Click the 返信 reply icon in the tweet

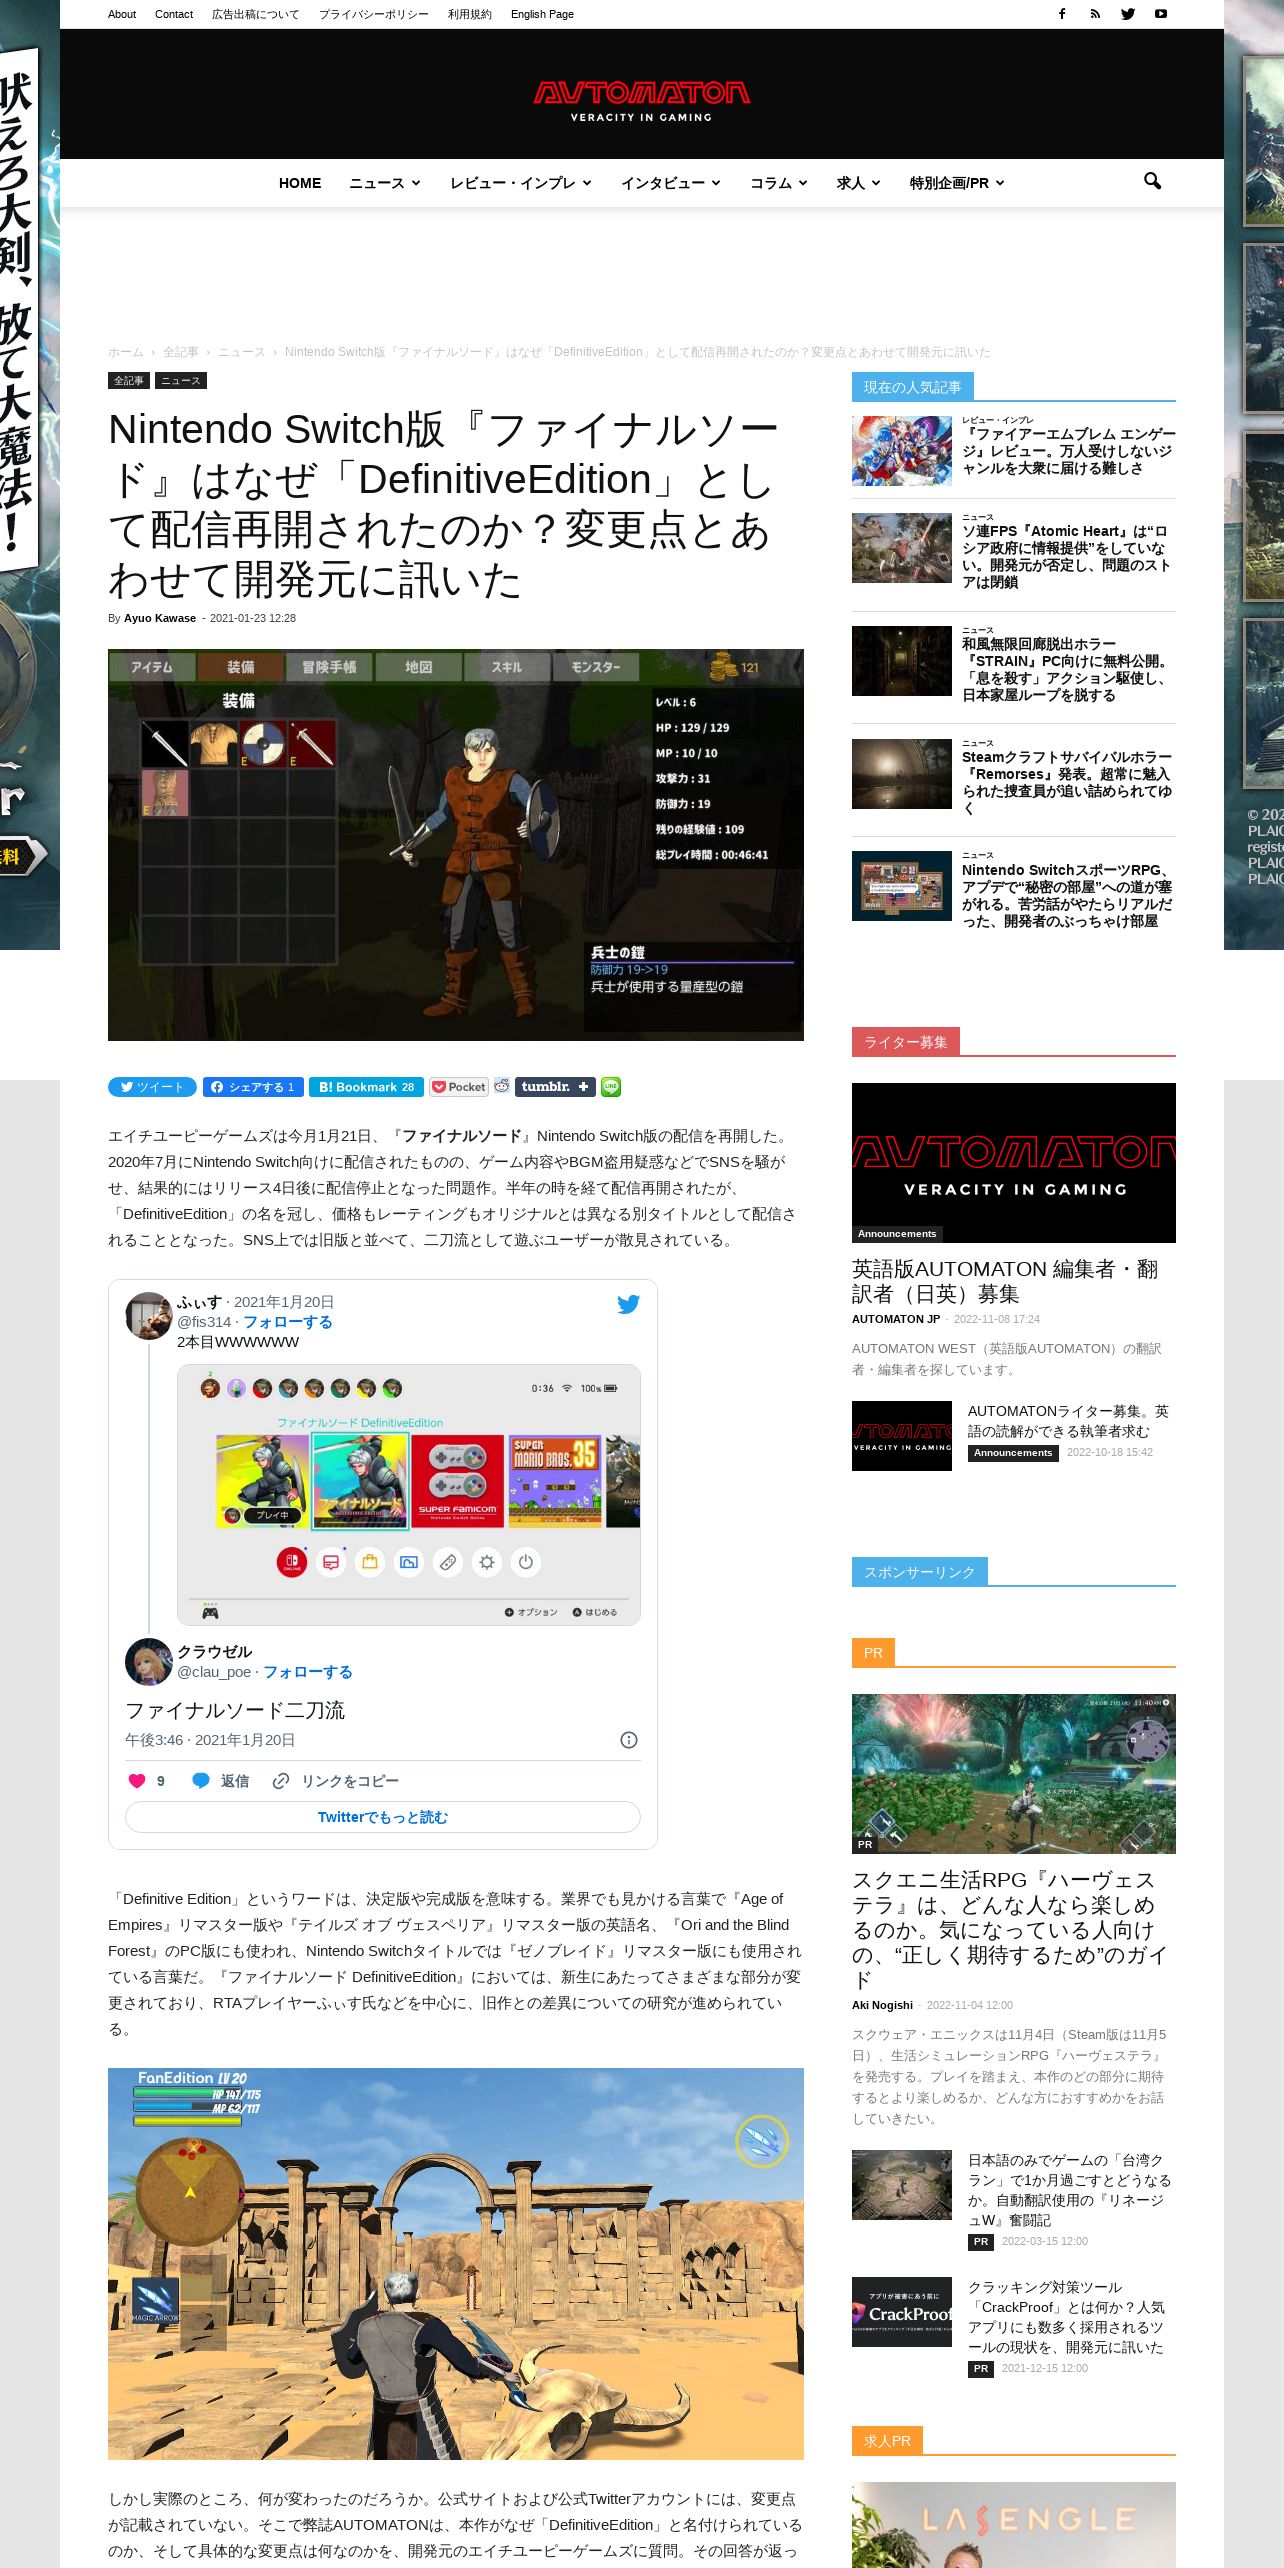click(201, 1780)
